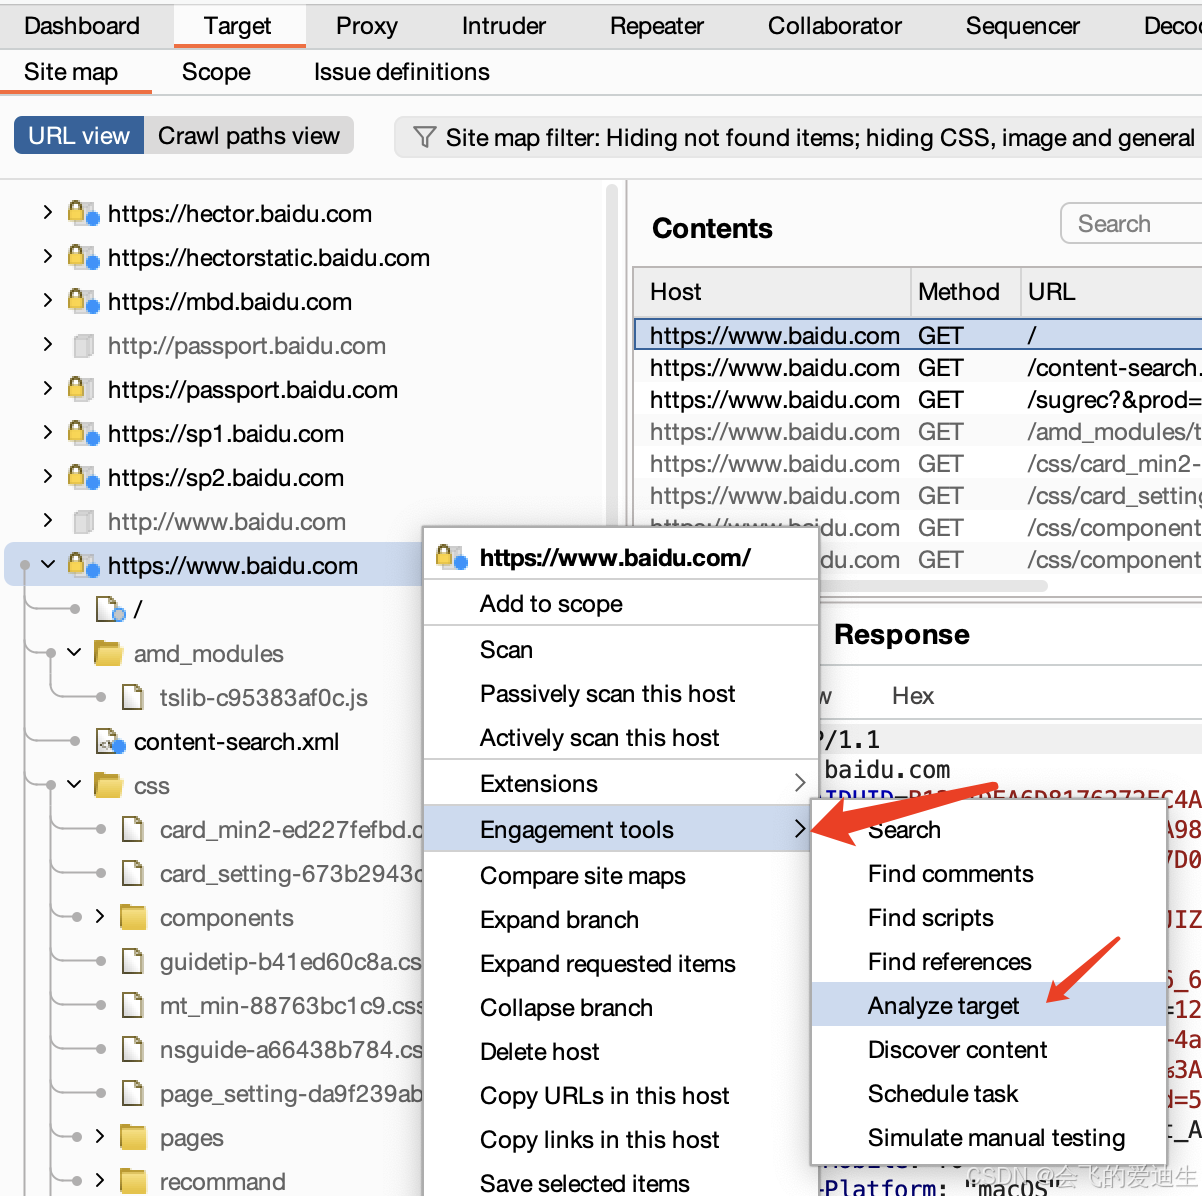Click Passively scan this host
Image resolution: width=1202 pixels, height=1196 pixels.
click(621, 693)
